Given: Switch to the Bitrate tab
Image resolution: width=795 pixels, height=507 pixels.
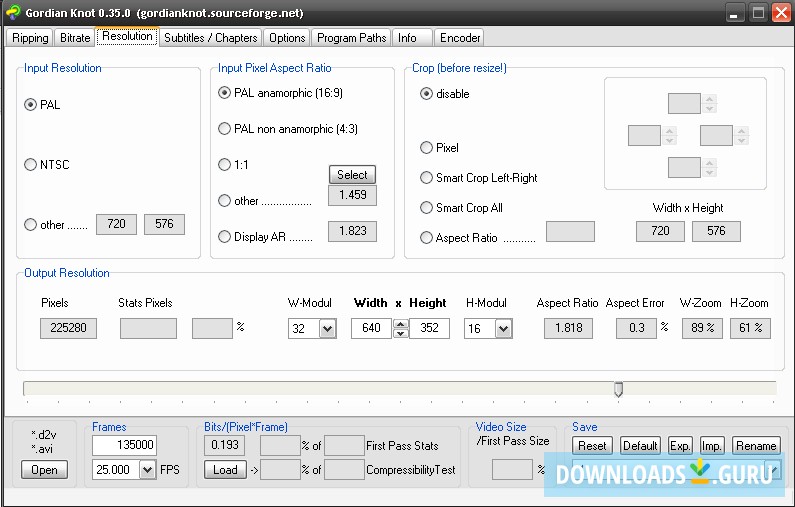Looking at the screenshot, I should pos(75,38).
